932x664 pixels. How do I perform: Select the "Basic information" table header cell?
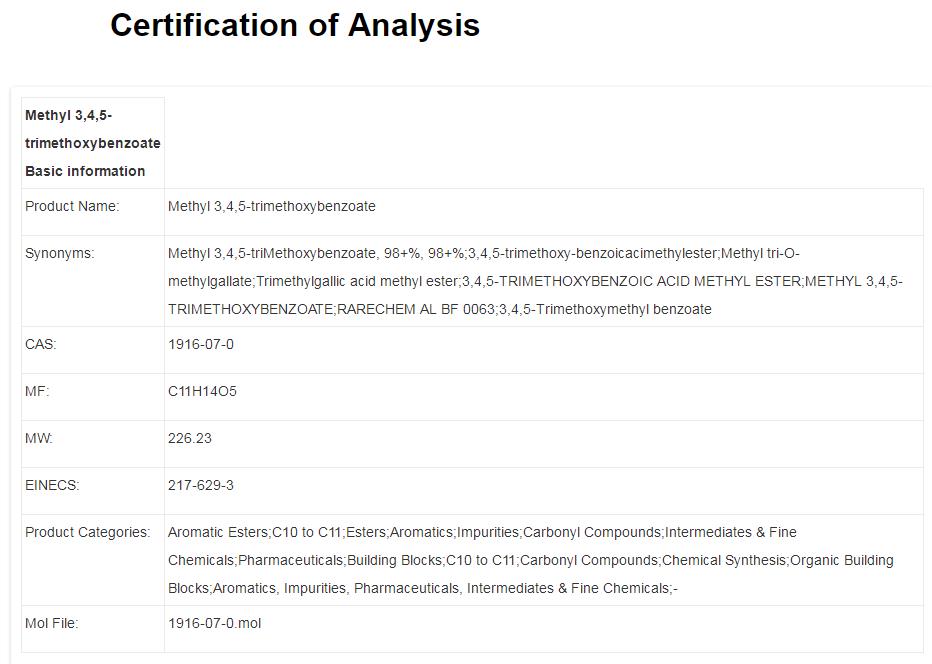click(x=92, y=143)
